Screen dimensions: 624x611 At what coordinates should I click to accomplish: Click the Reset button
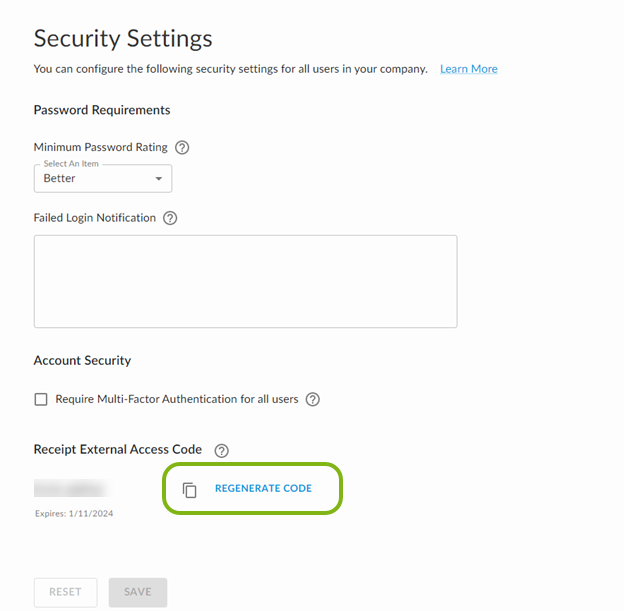point(65,592)
